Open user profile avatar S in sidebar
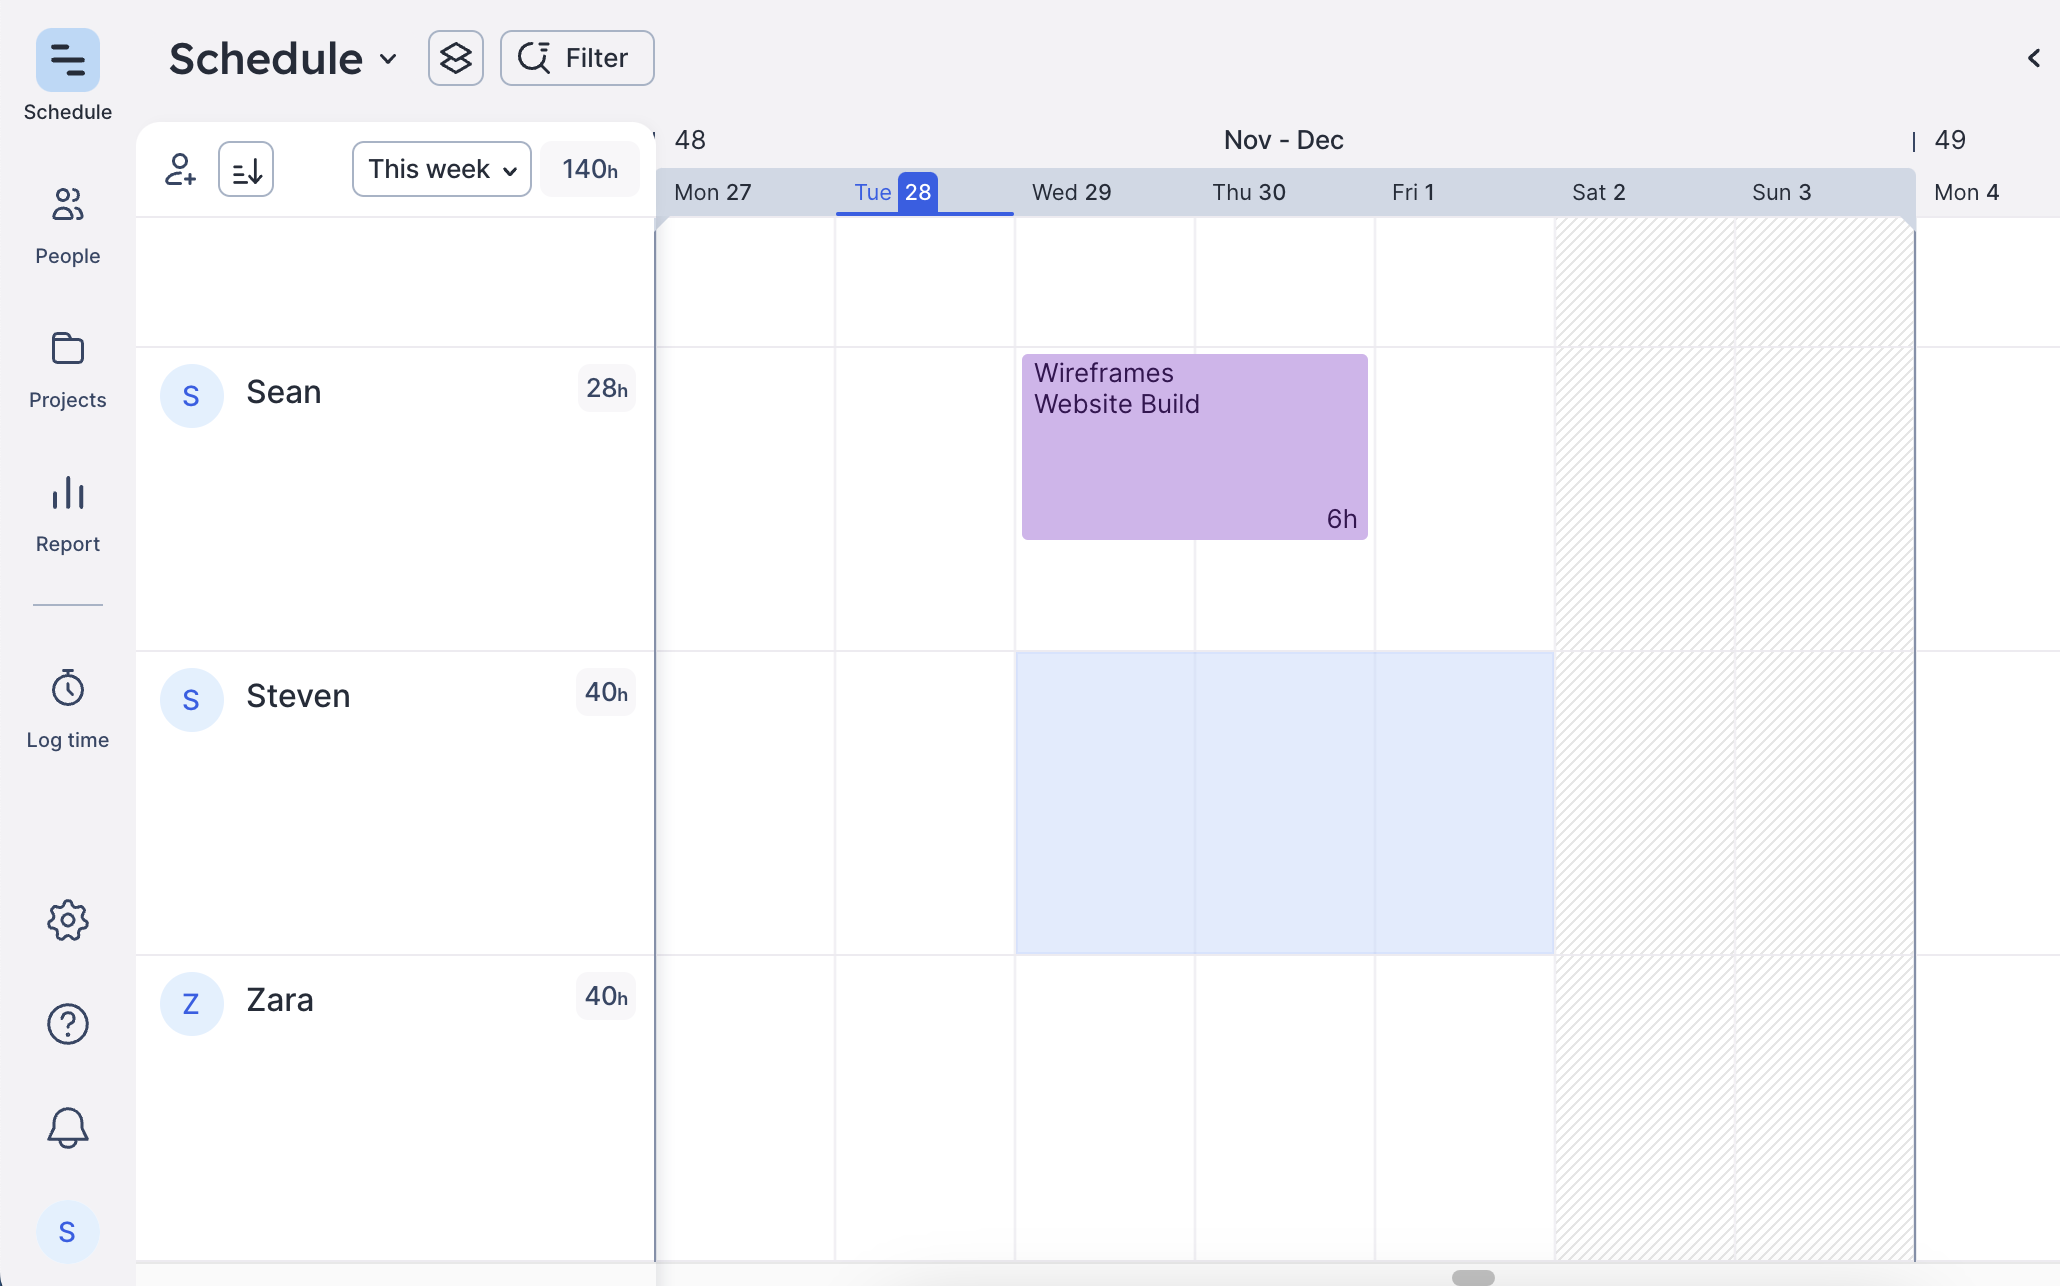 tap(67, 1232)
